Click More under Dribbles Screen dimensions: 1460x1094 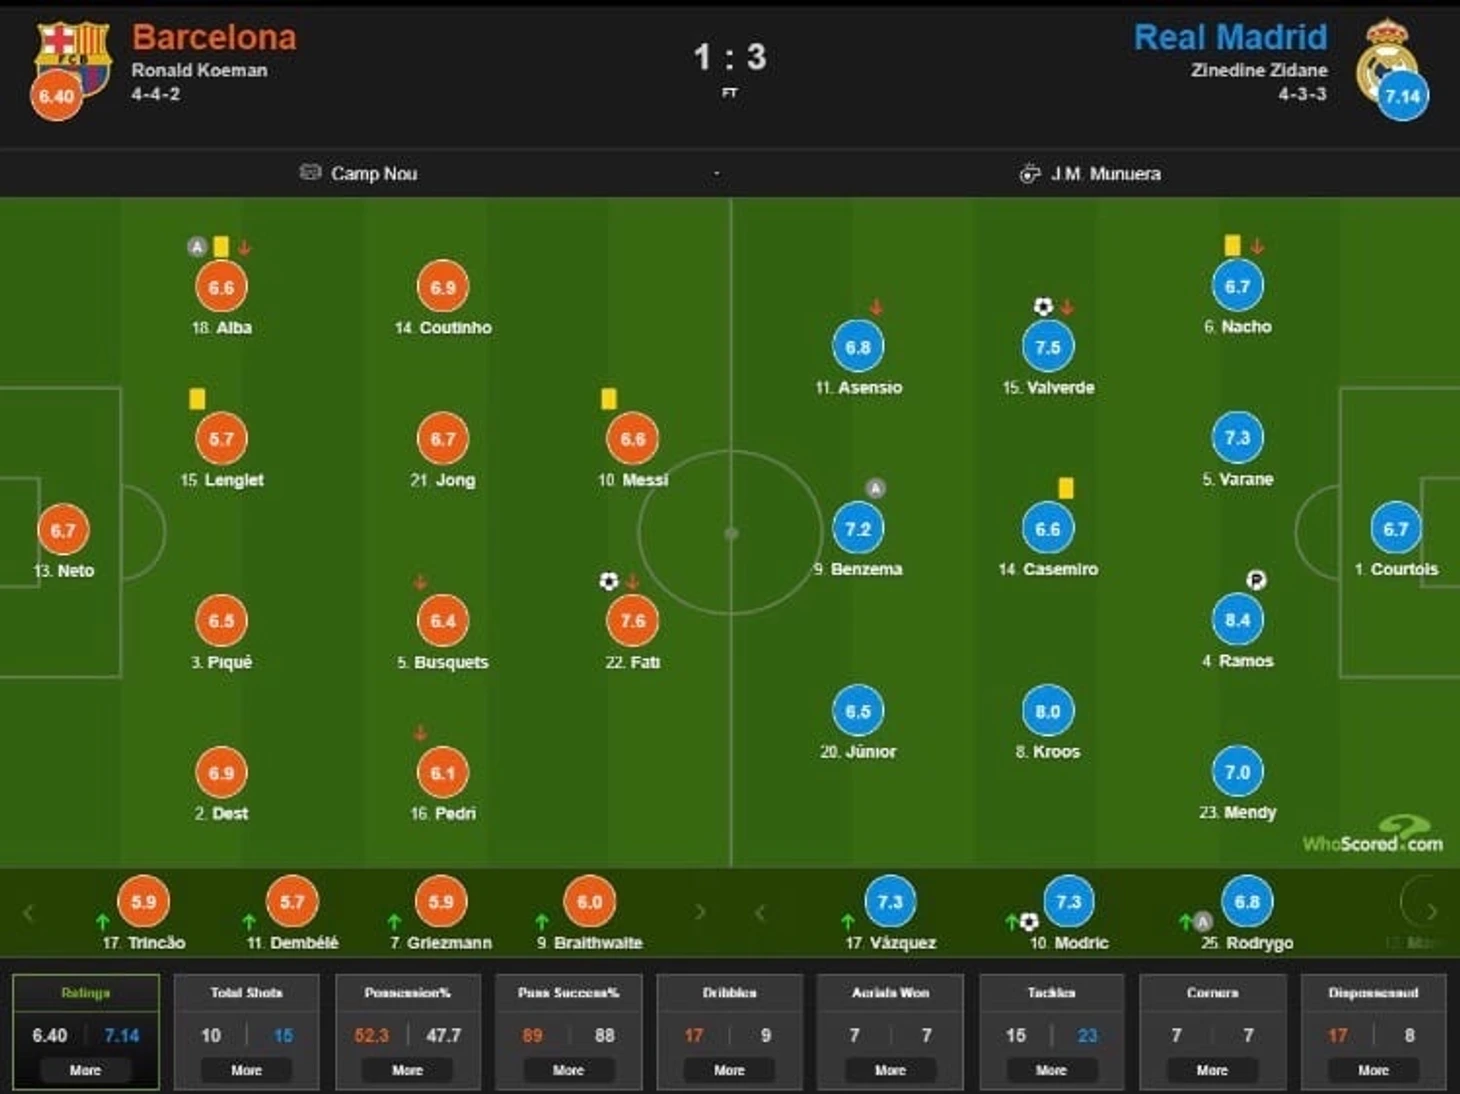point(729,1070)
